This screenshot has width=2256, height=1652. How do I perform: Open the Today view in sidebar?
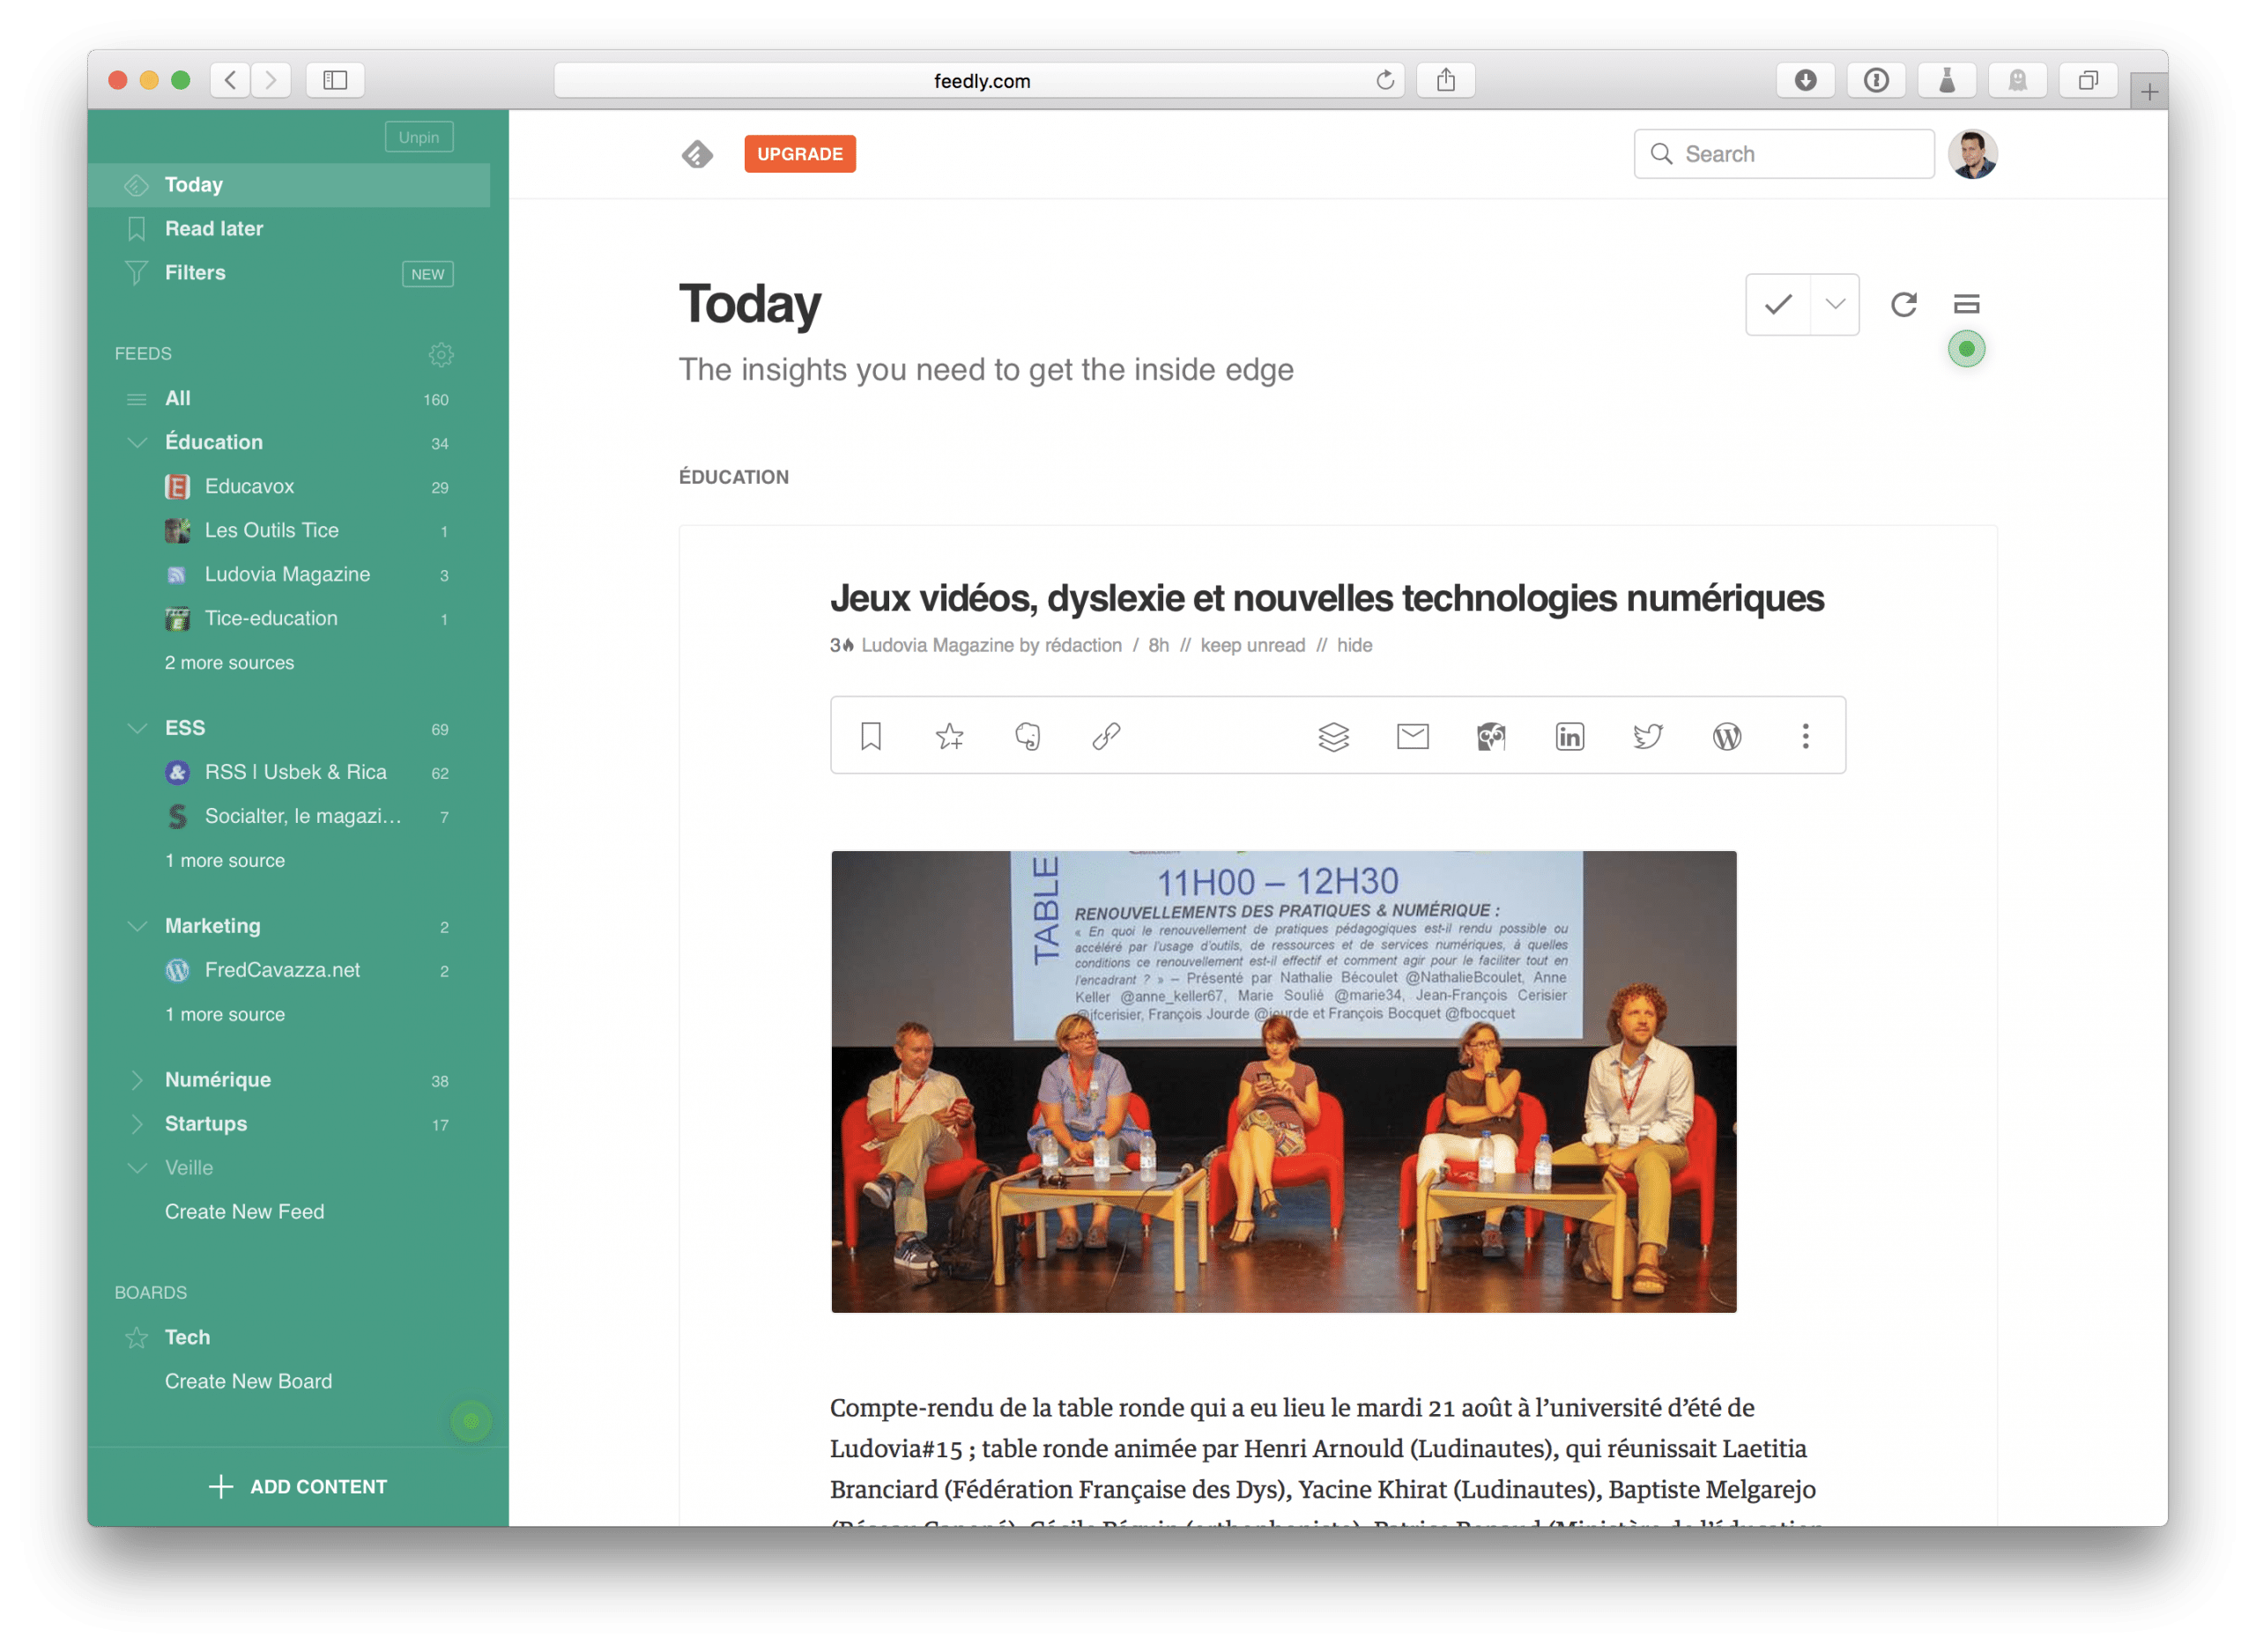click(x=289, y=185)
